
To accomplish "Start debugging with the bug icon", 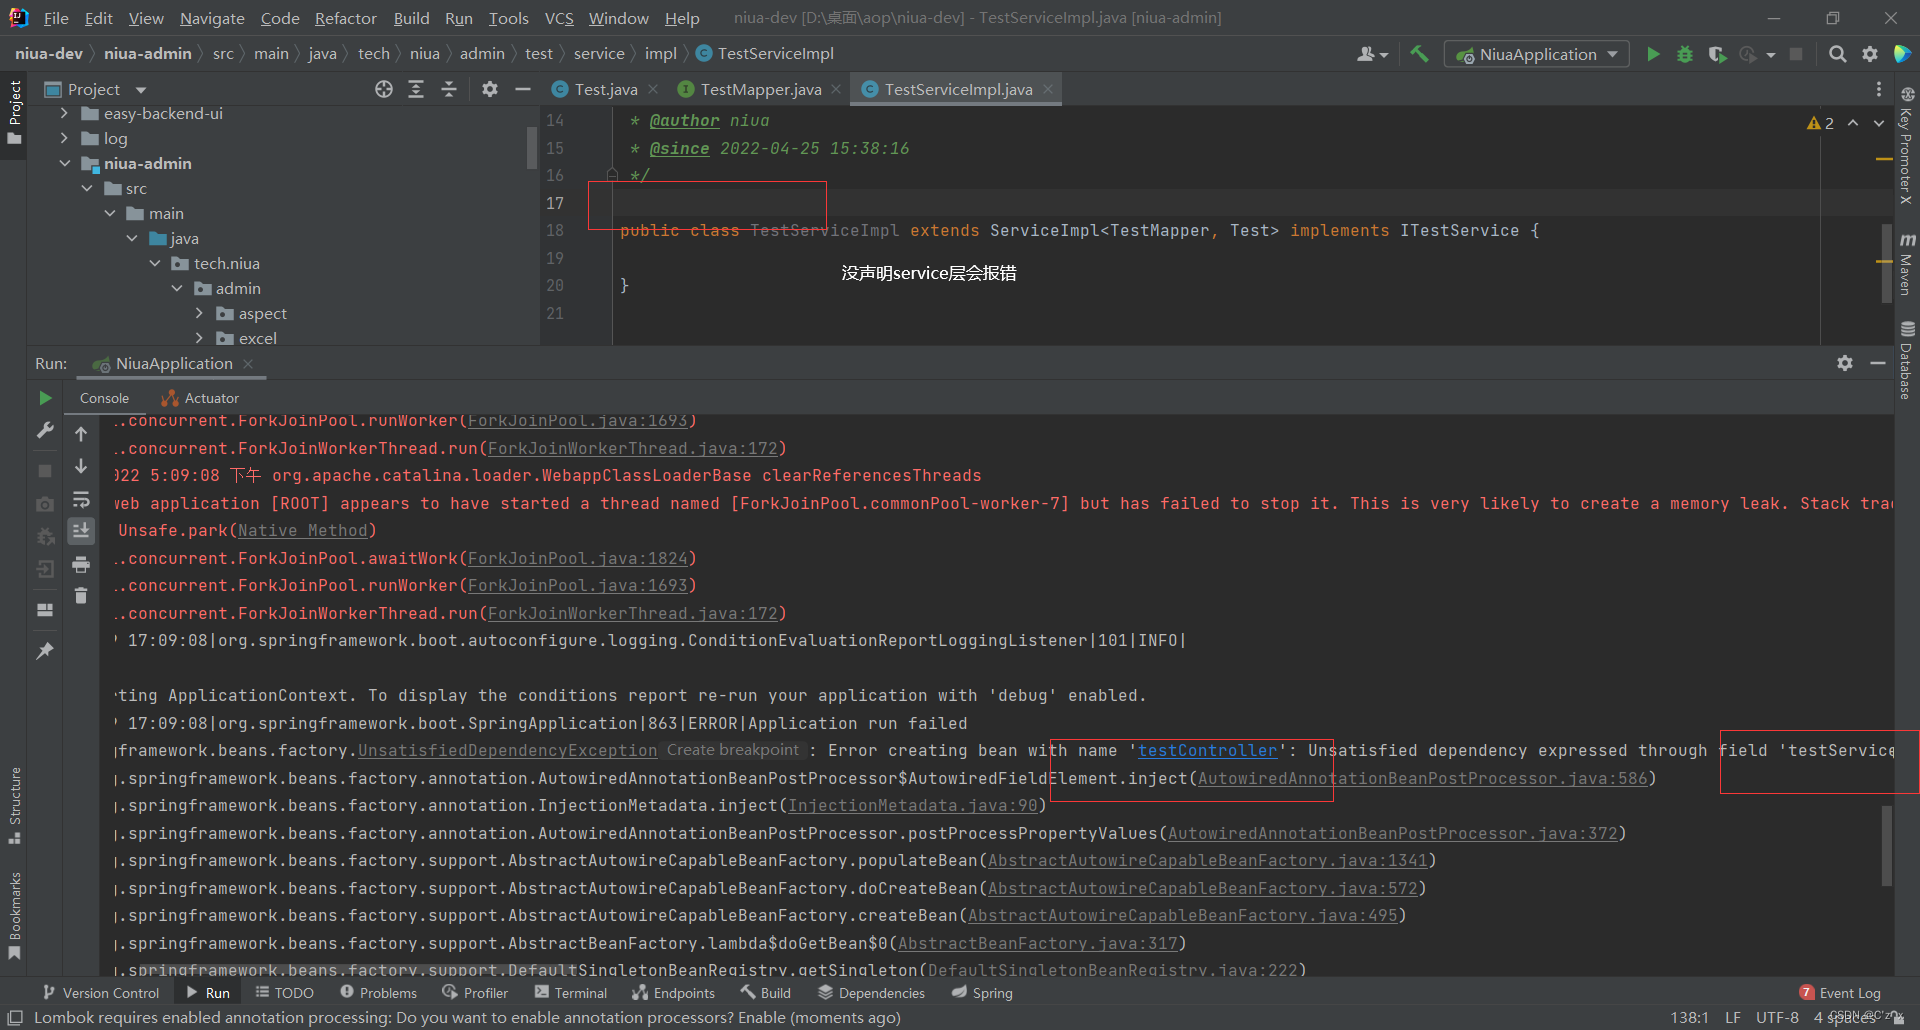I will (x=1685, y=54).
